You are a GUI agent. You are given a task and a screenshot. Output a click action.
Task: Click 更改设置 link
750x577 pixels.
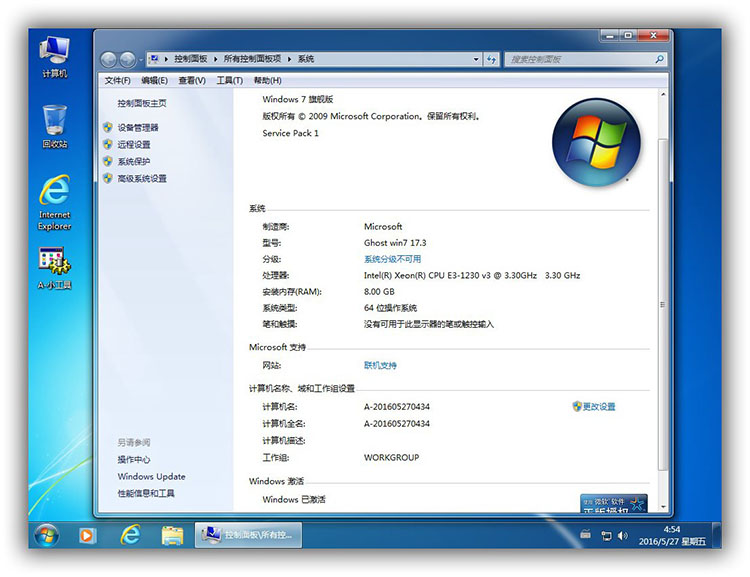(599, 407)
